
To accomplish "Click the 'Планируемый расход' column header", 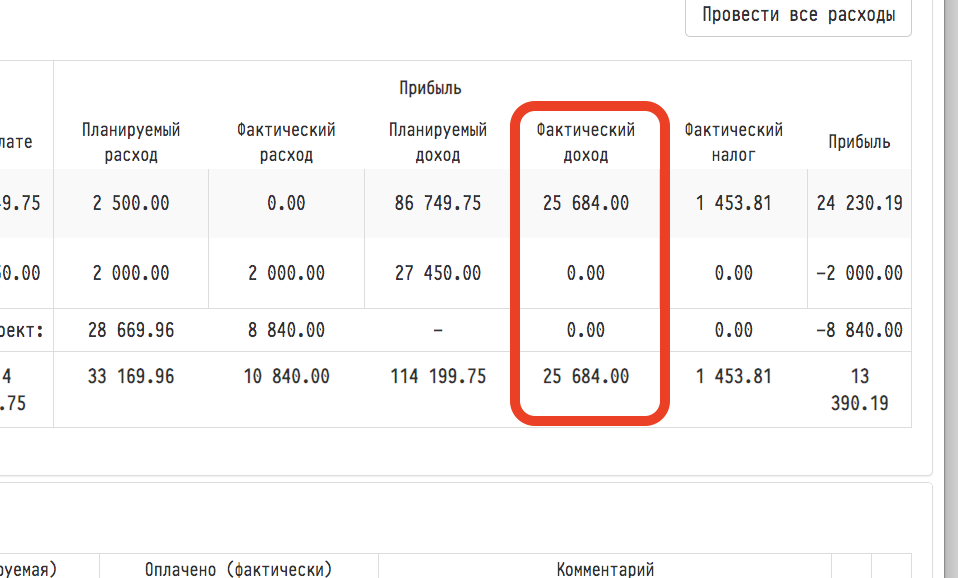I will click(x=131, y=142).
